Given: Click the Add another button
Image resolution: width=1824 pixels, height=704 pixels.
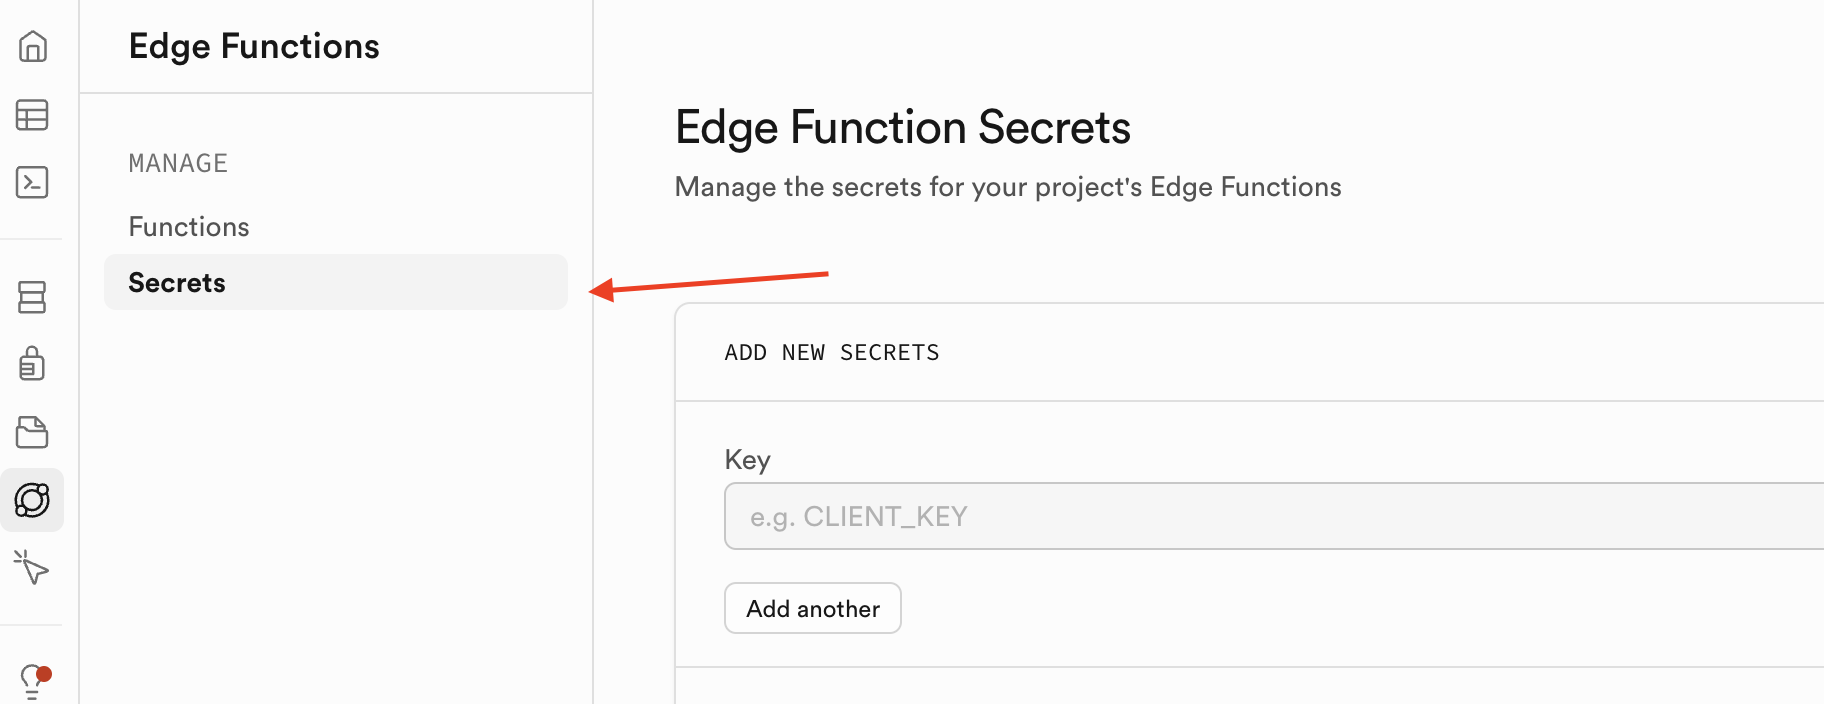Looking at the screenshot, I should (x=813, y=608).
